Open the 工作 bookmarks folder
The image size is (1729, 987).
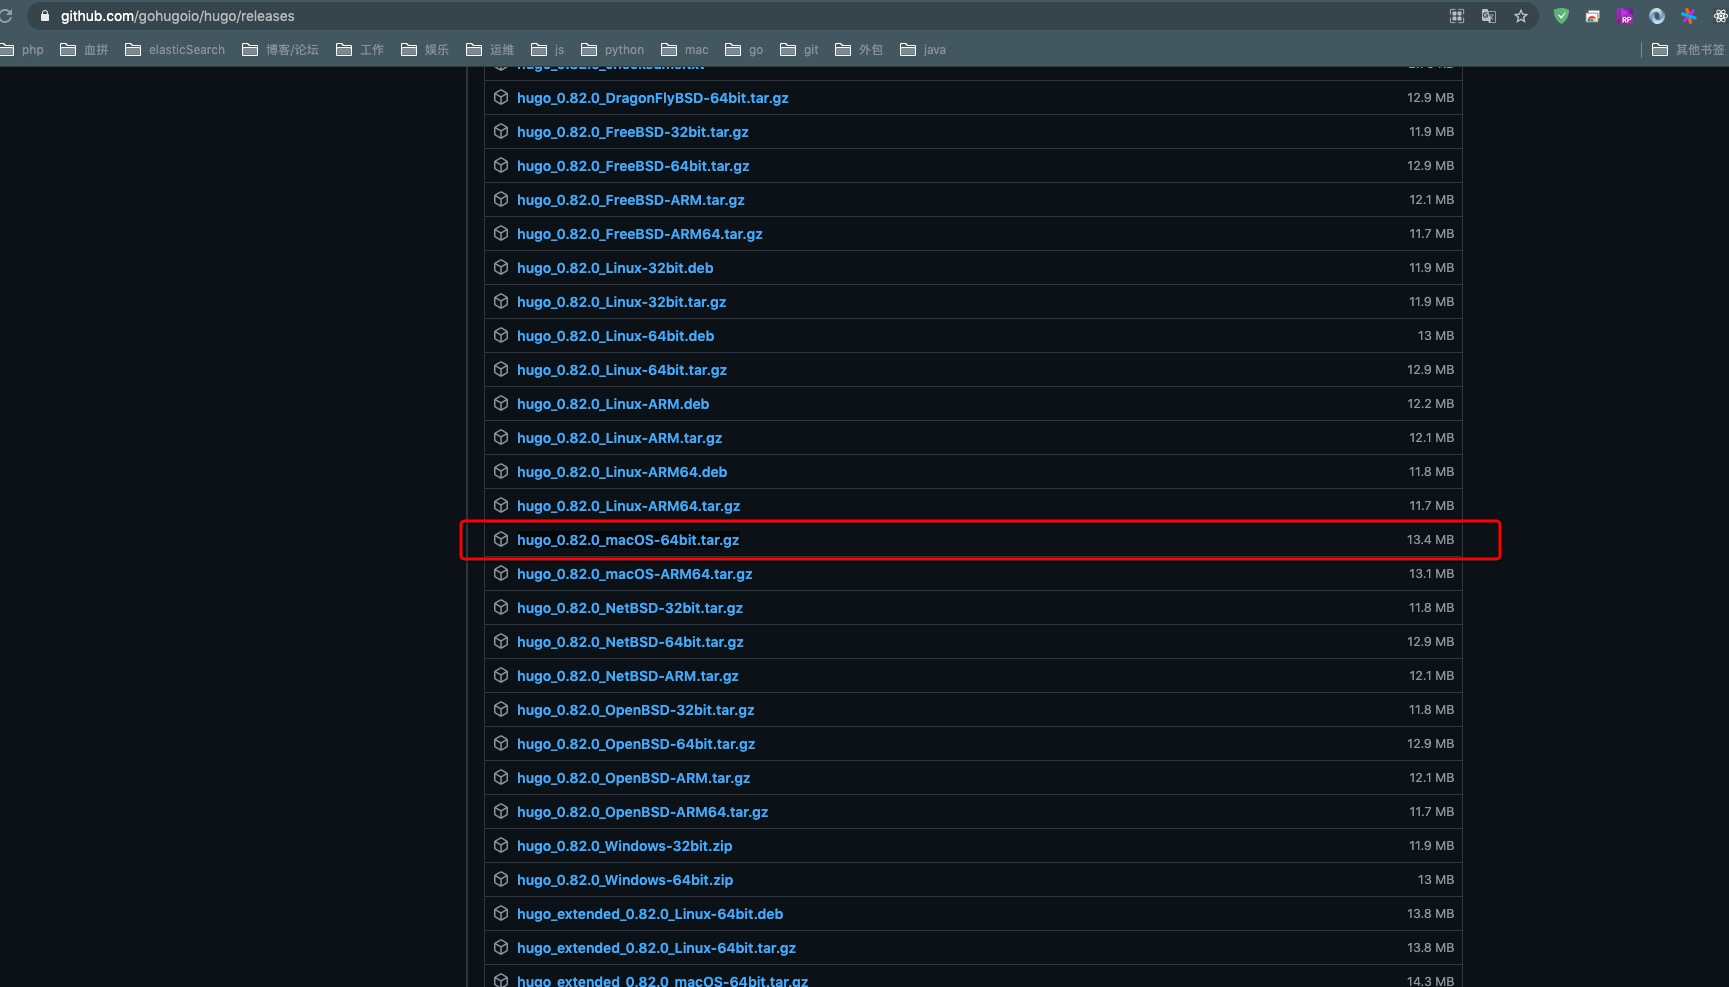360,49
